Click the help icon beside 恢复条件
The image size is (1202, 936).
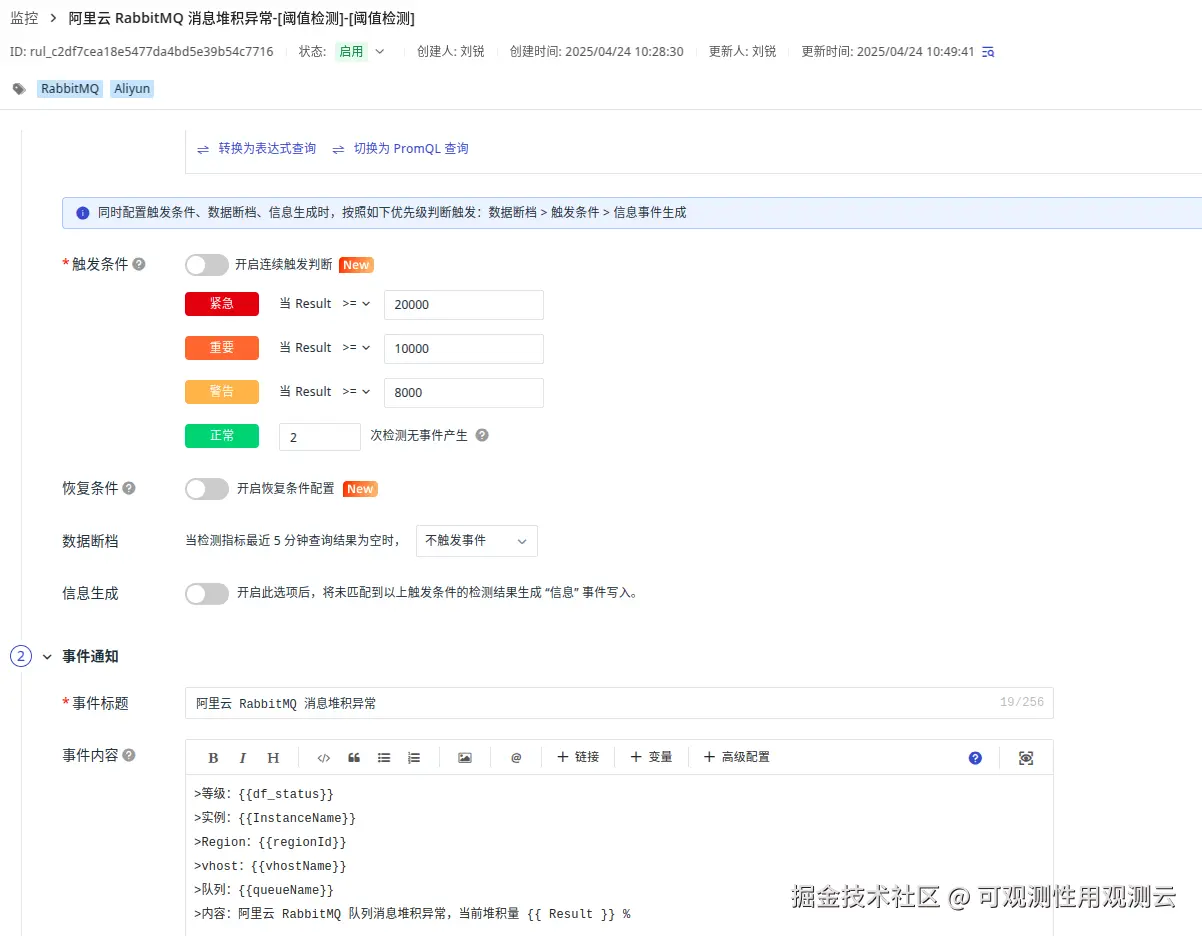point(129,488)
